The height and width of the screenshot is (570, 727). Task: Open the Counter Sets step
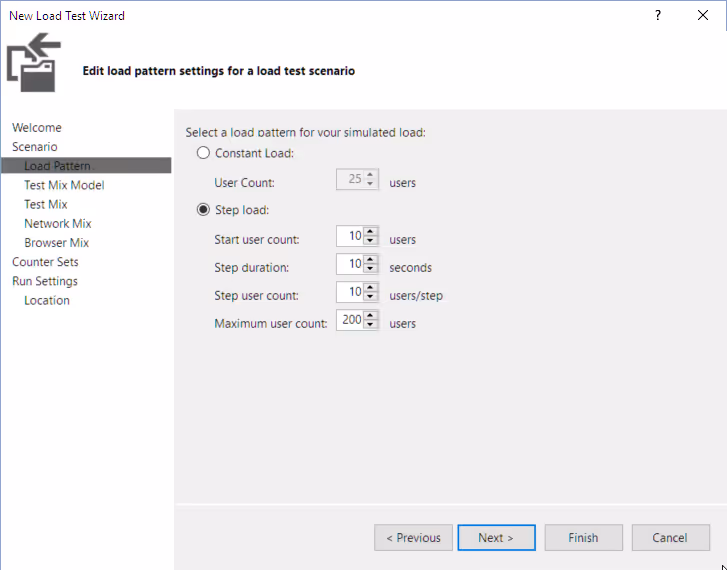45,262
